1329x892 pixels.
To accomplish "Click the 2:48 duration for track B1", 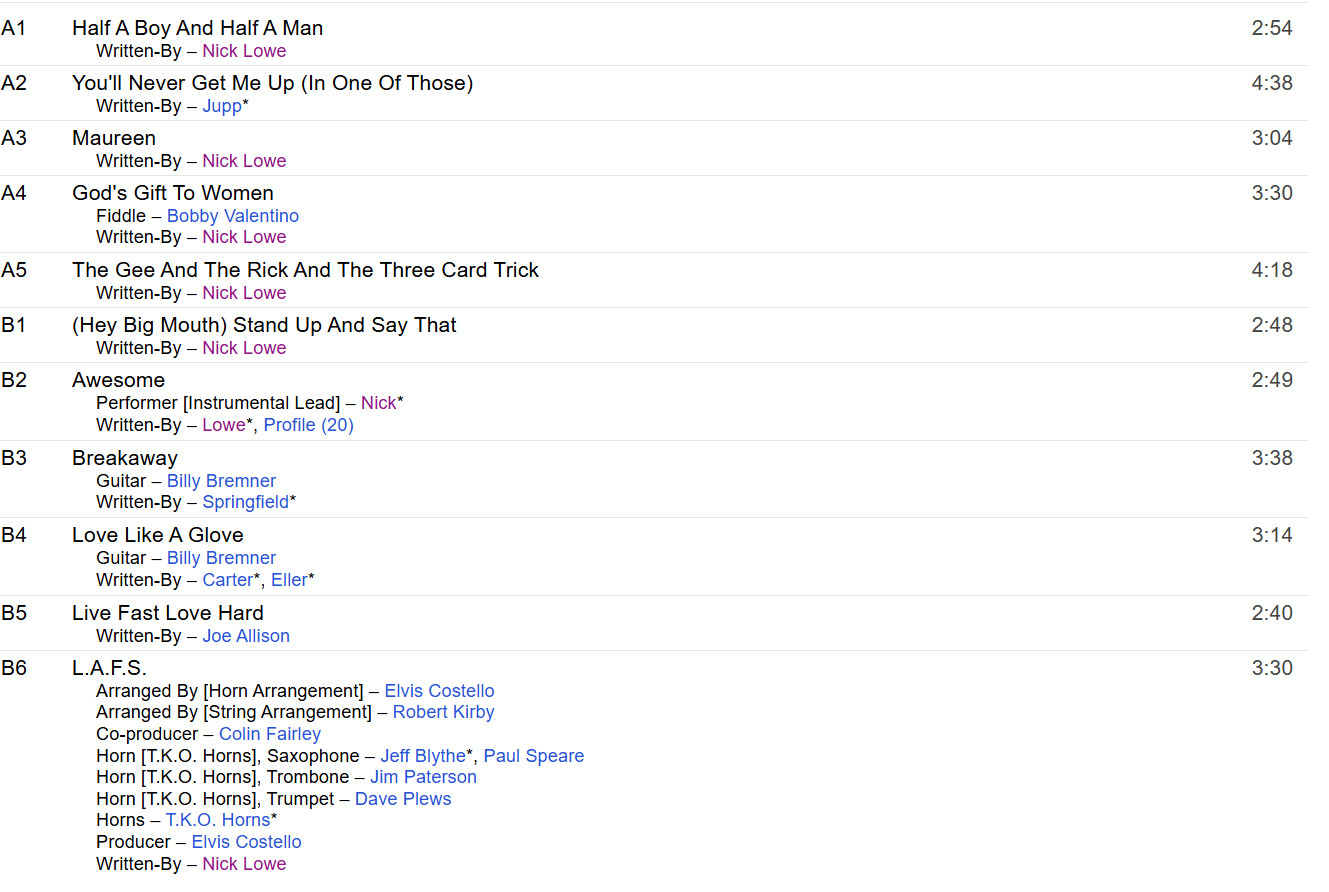I will [1272, 325].
